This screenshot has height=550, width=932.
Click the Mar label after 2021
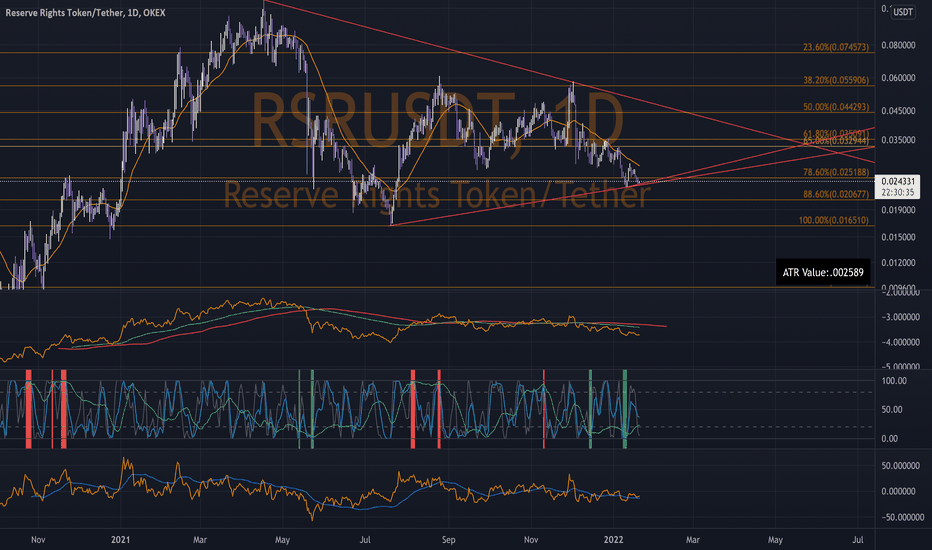pos(200,540)
